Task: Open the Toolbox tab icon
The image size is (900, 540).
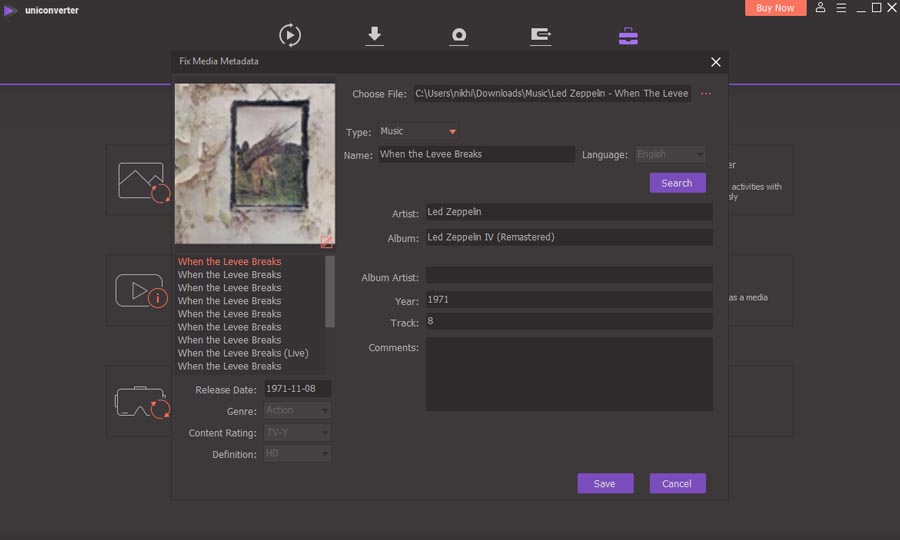Action: tap(628, 36)
